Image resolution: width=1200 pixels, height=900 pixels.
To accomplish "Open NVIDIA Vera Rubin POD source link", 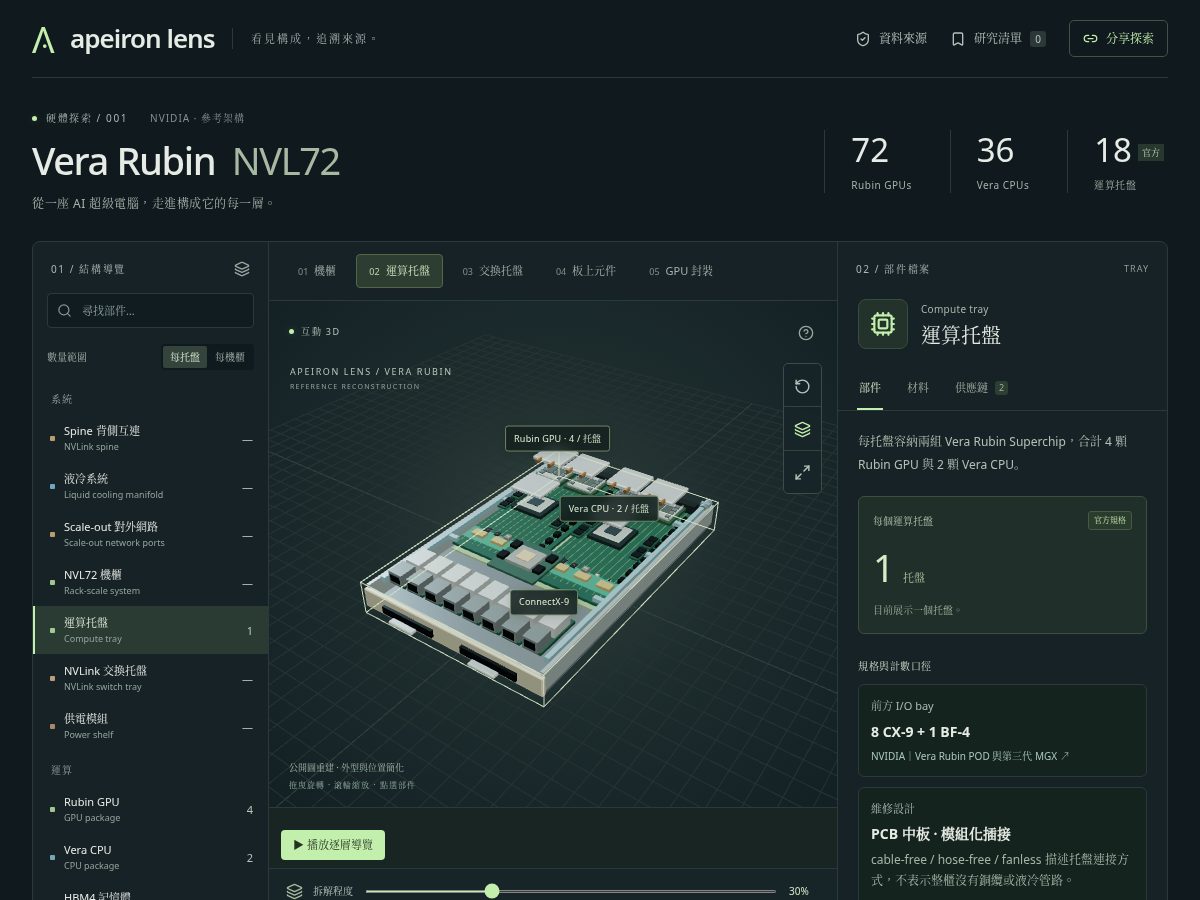I will pos(970,756).
